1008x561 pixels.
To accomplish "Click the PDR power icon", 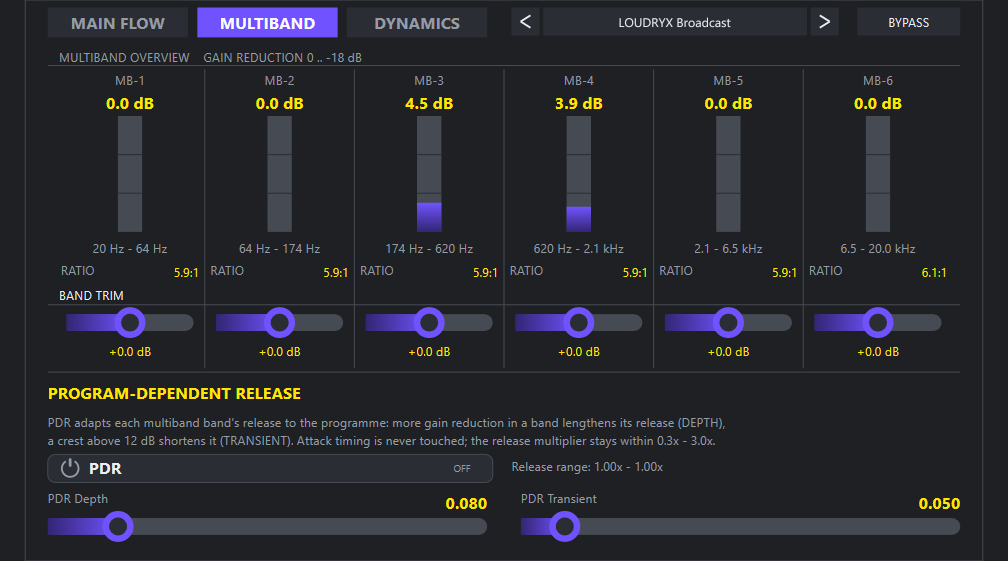I will tap(70, 468).
